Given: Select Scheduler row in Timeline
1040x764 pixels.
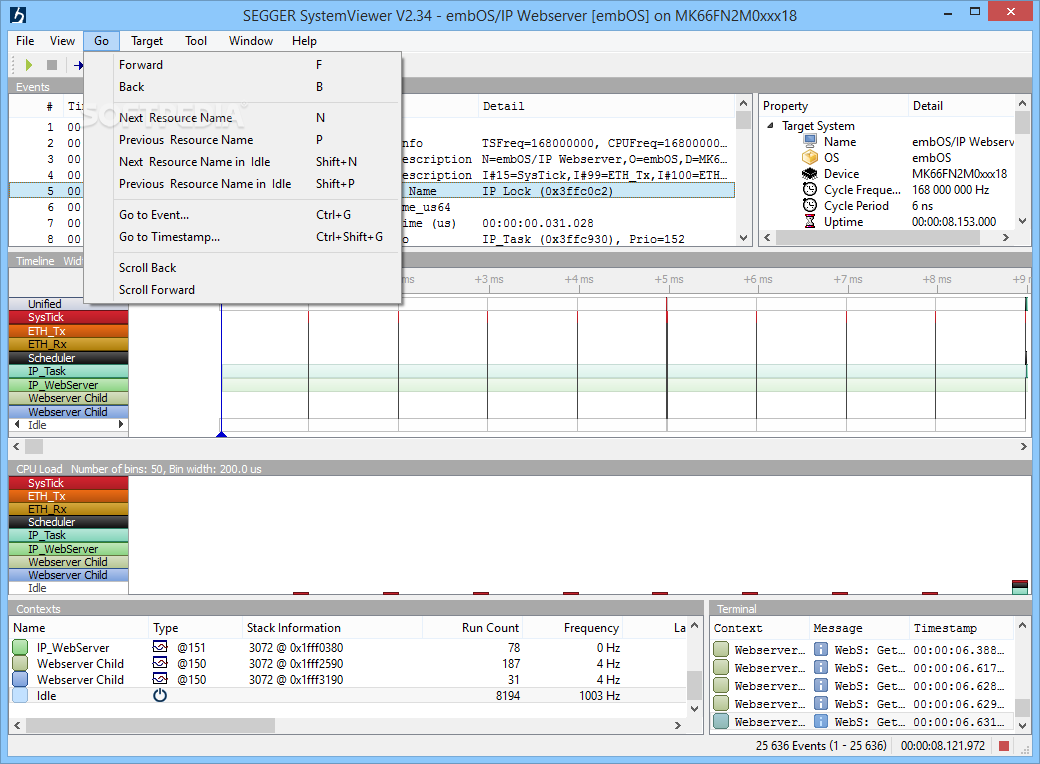Looking at the screenshot, I should tap(68, 358).
